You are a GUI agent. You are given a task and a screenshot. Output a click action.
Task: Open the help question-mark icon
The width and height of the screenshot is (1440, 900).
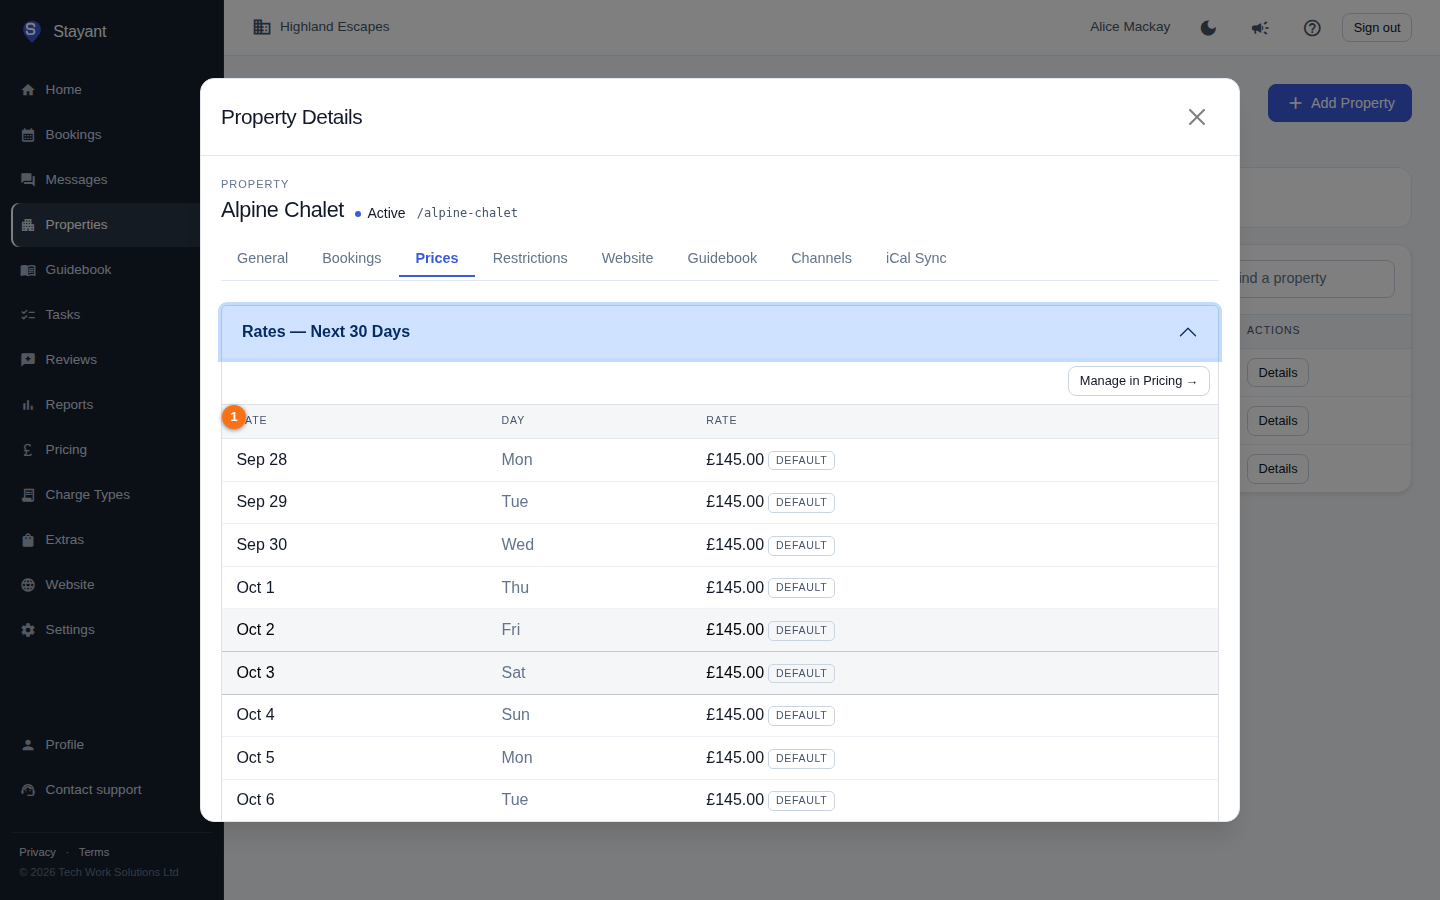click(x=1312, y=28)
